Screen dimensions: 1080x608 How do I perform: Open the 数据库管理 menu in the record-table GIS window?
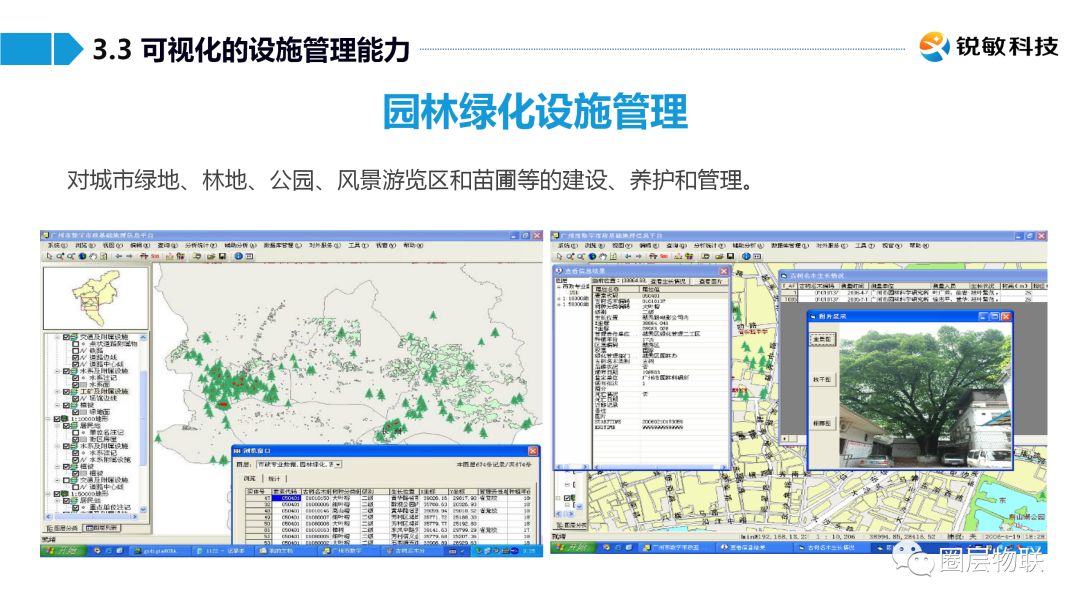pos(282,245)
